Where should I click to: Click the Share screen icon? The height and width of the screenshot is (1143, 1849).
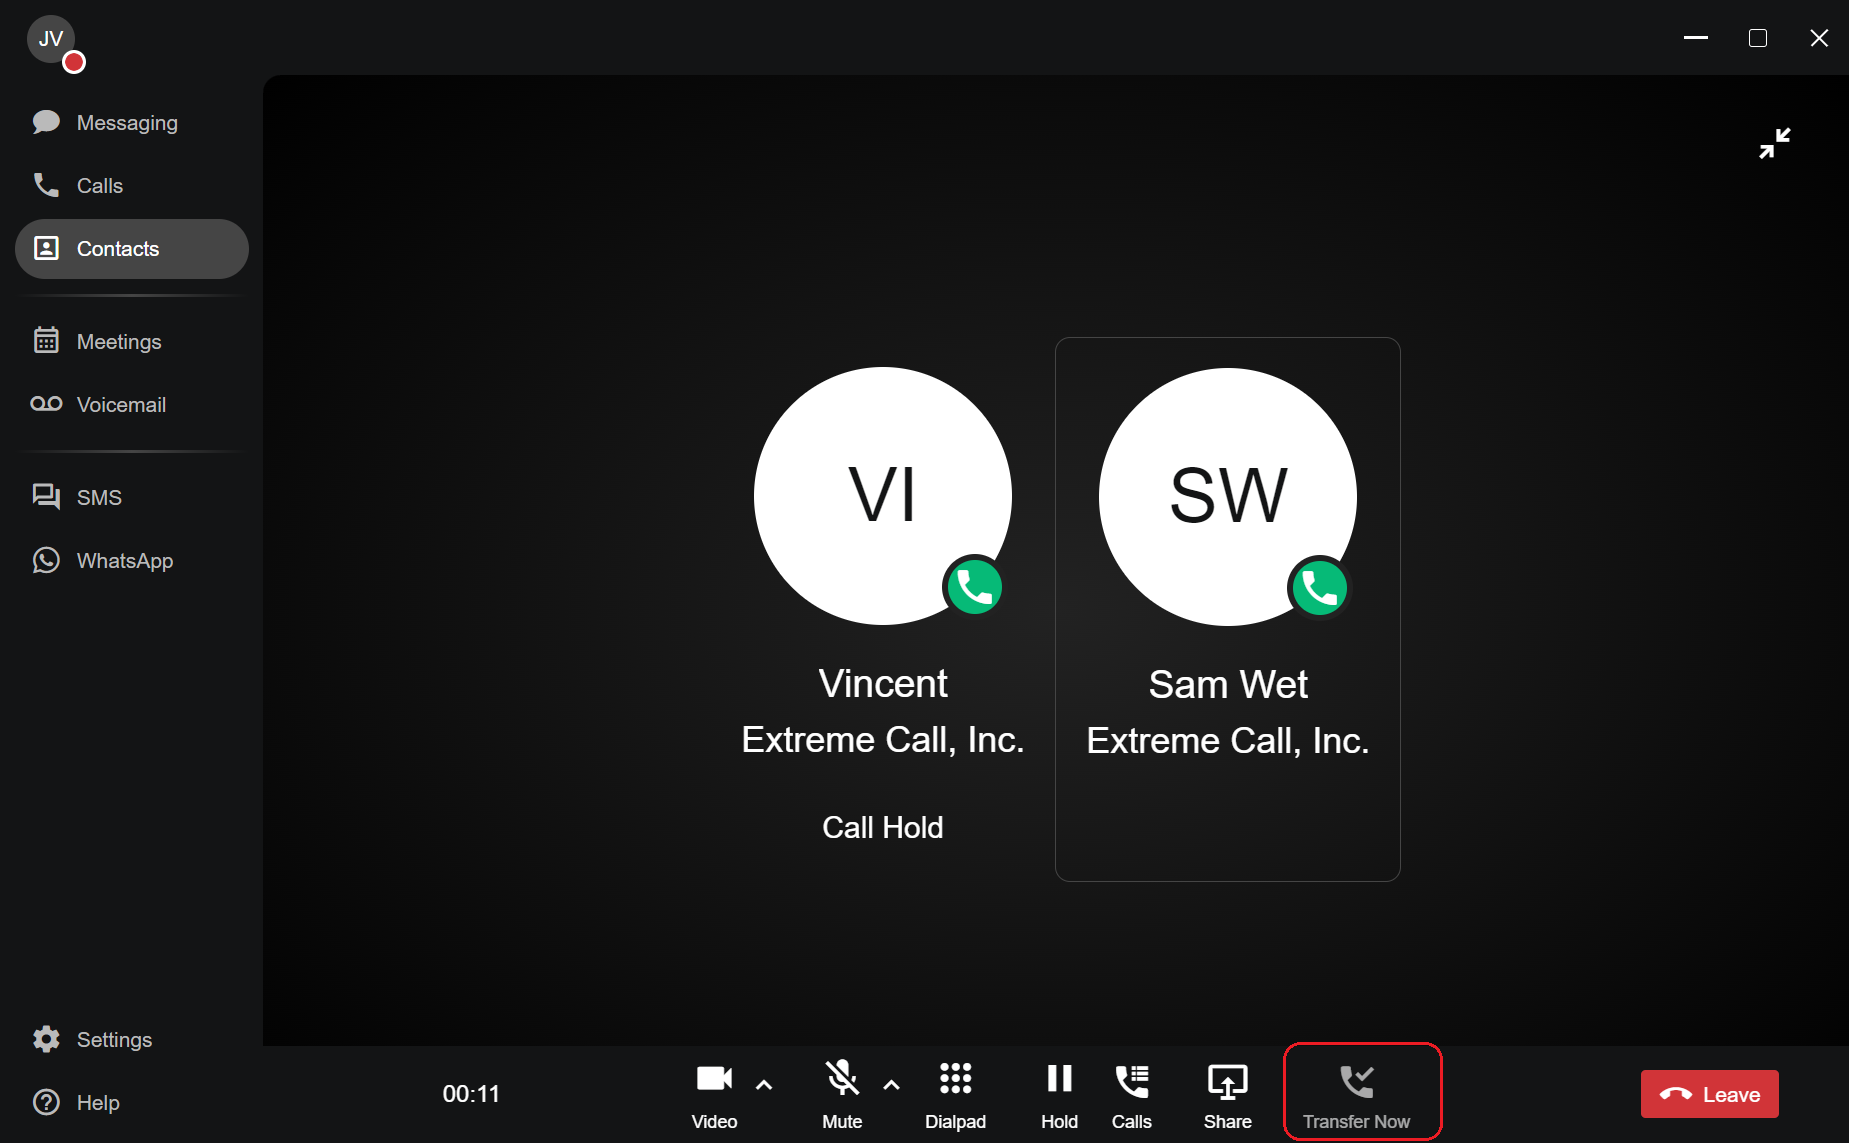1227,1093
